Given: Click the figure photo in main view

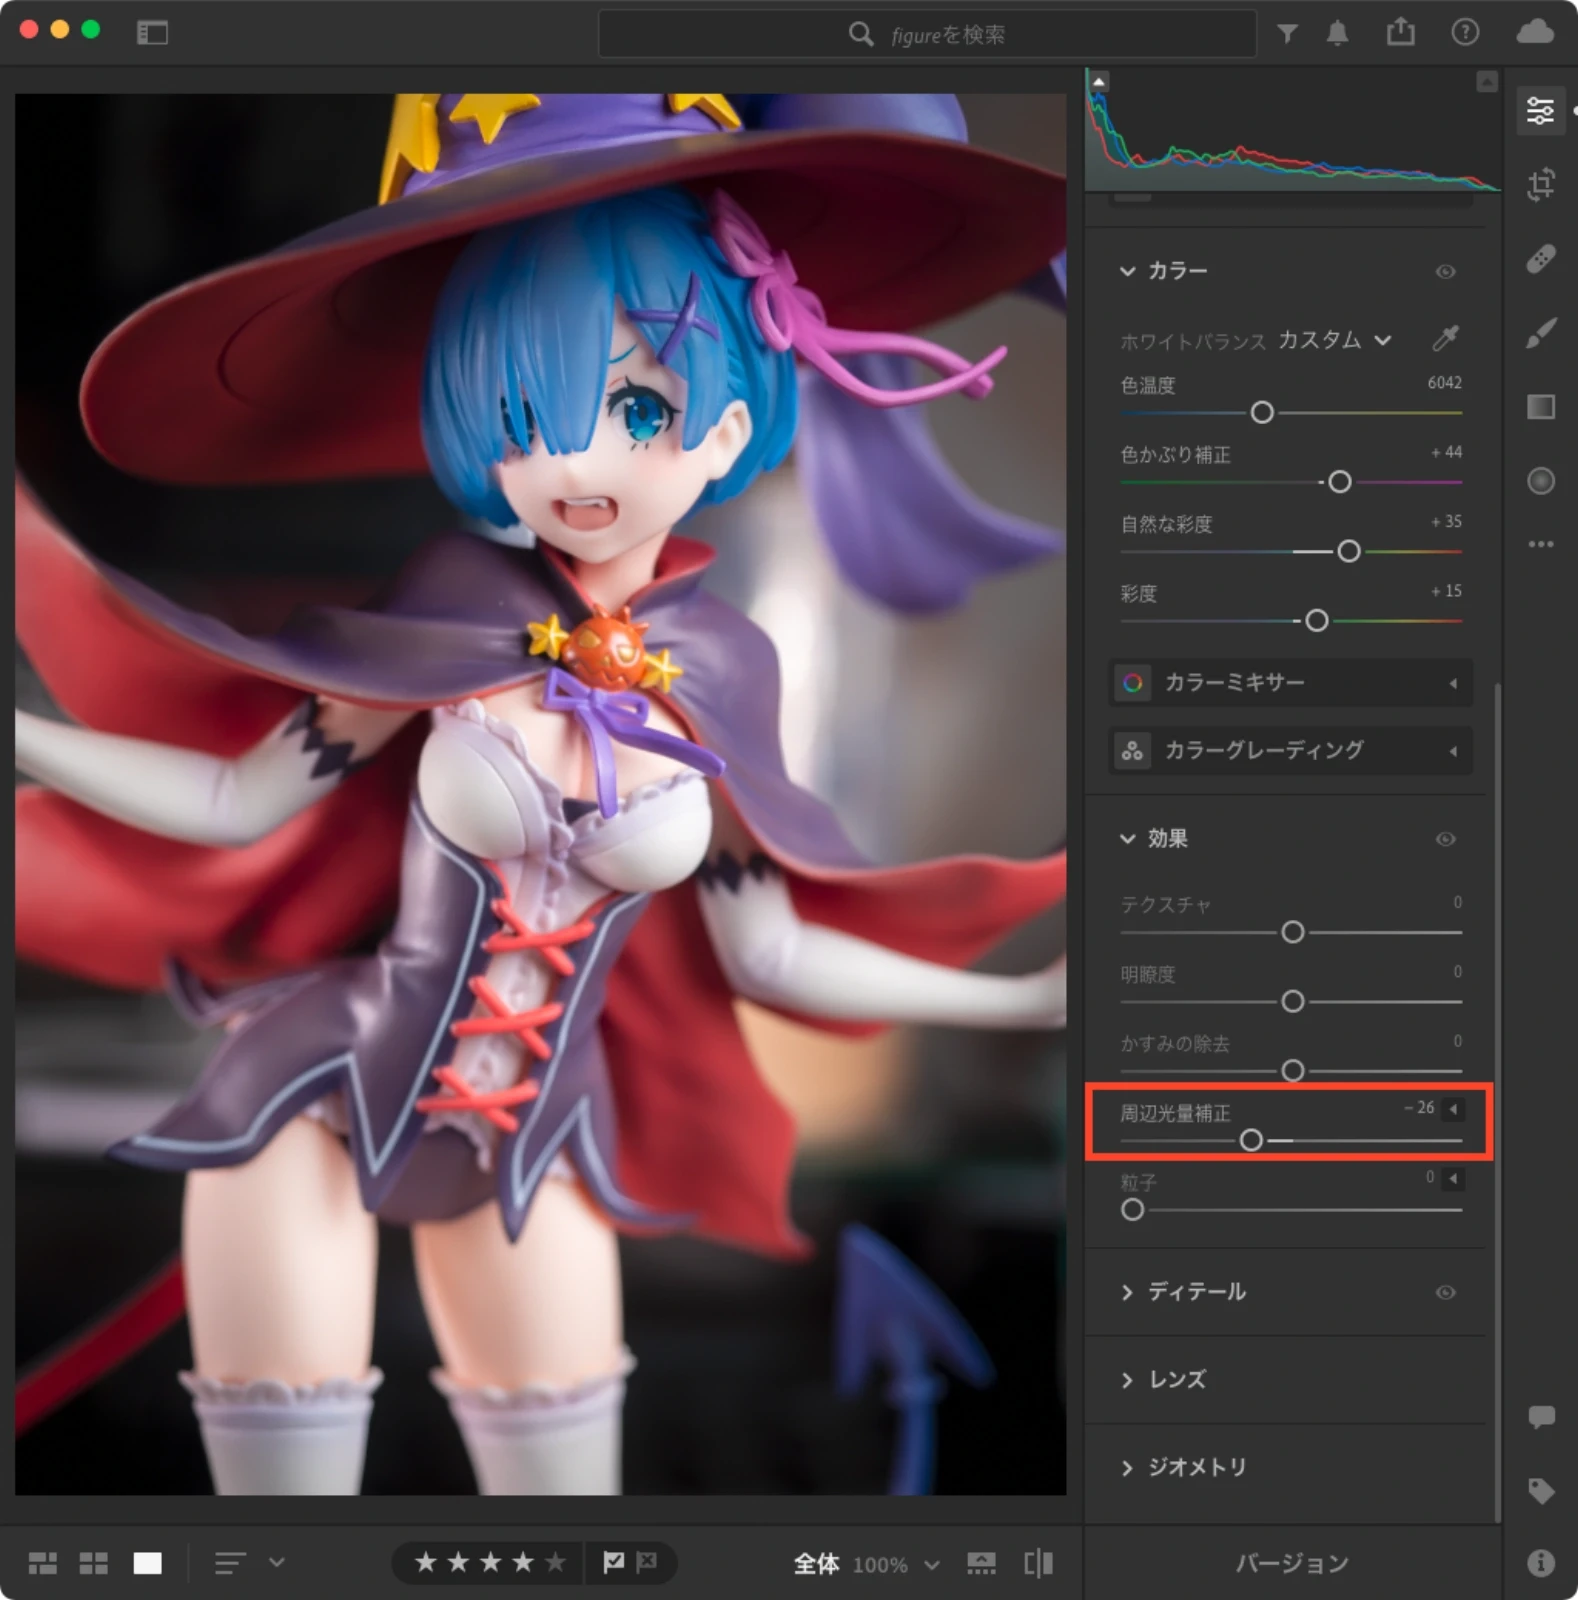Looking at the screenshot, I should click(540, 794).
